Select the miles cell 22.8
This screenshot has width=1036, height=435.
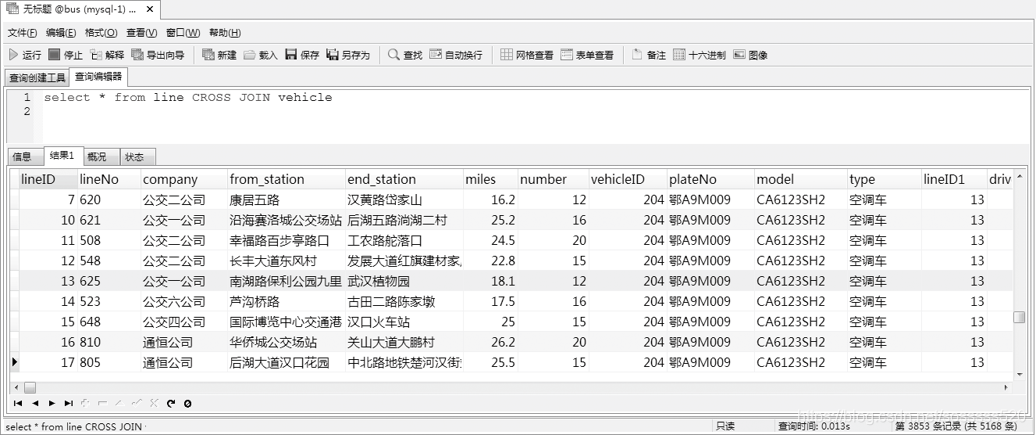coord(490,261)
